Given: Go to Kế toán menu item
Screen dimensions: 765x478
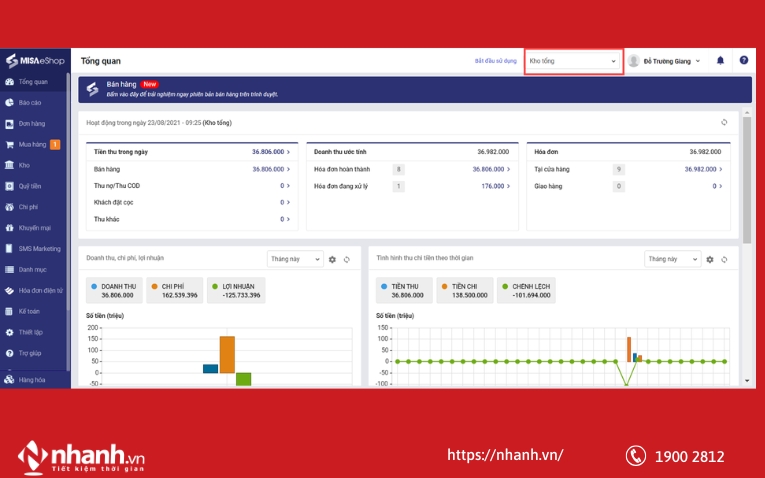Looking at the screenshot, I should point(29,311).
